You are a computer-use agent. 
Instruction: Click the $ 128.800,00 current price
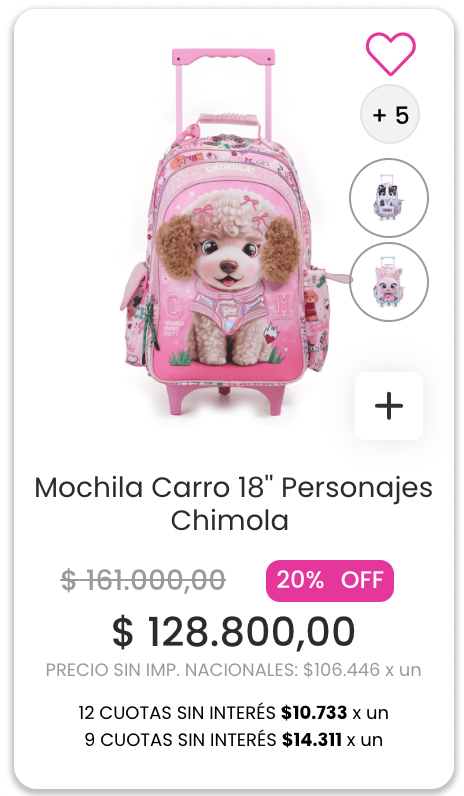(233, 632)
